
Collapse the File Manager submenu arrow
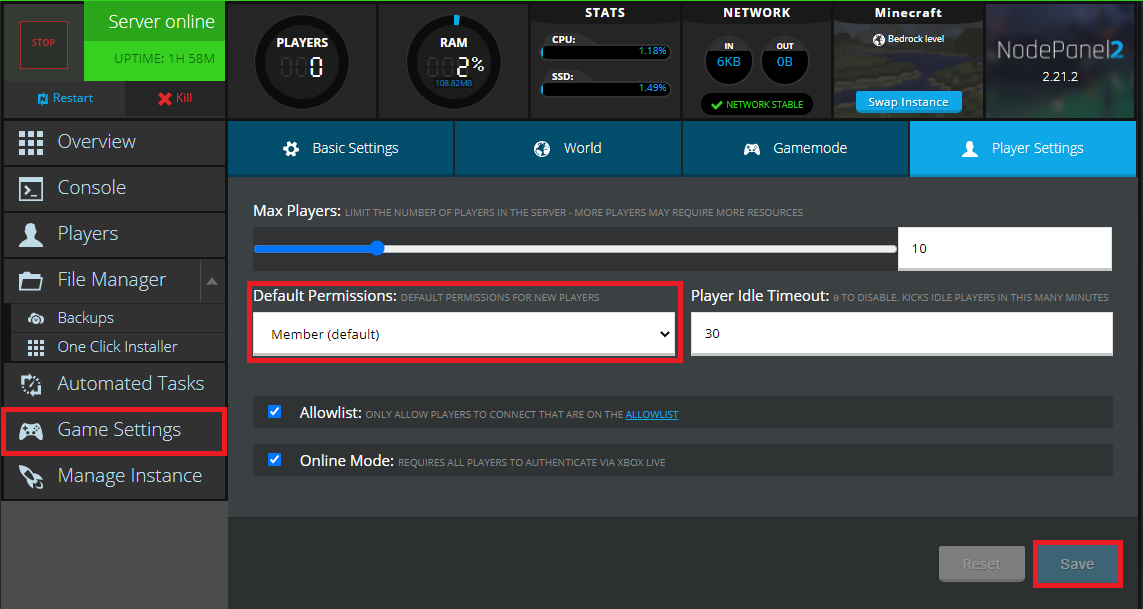pyautogui.click(x=212, y=281)
